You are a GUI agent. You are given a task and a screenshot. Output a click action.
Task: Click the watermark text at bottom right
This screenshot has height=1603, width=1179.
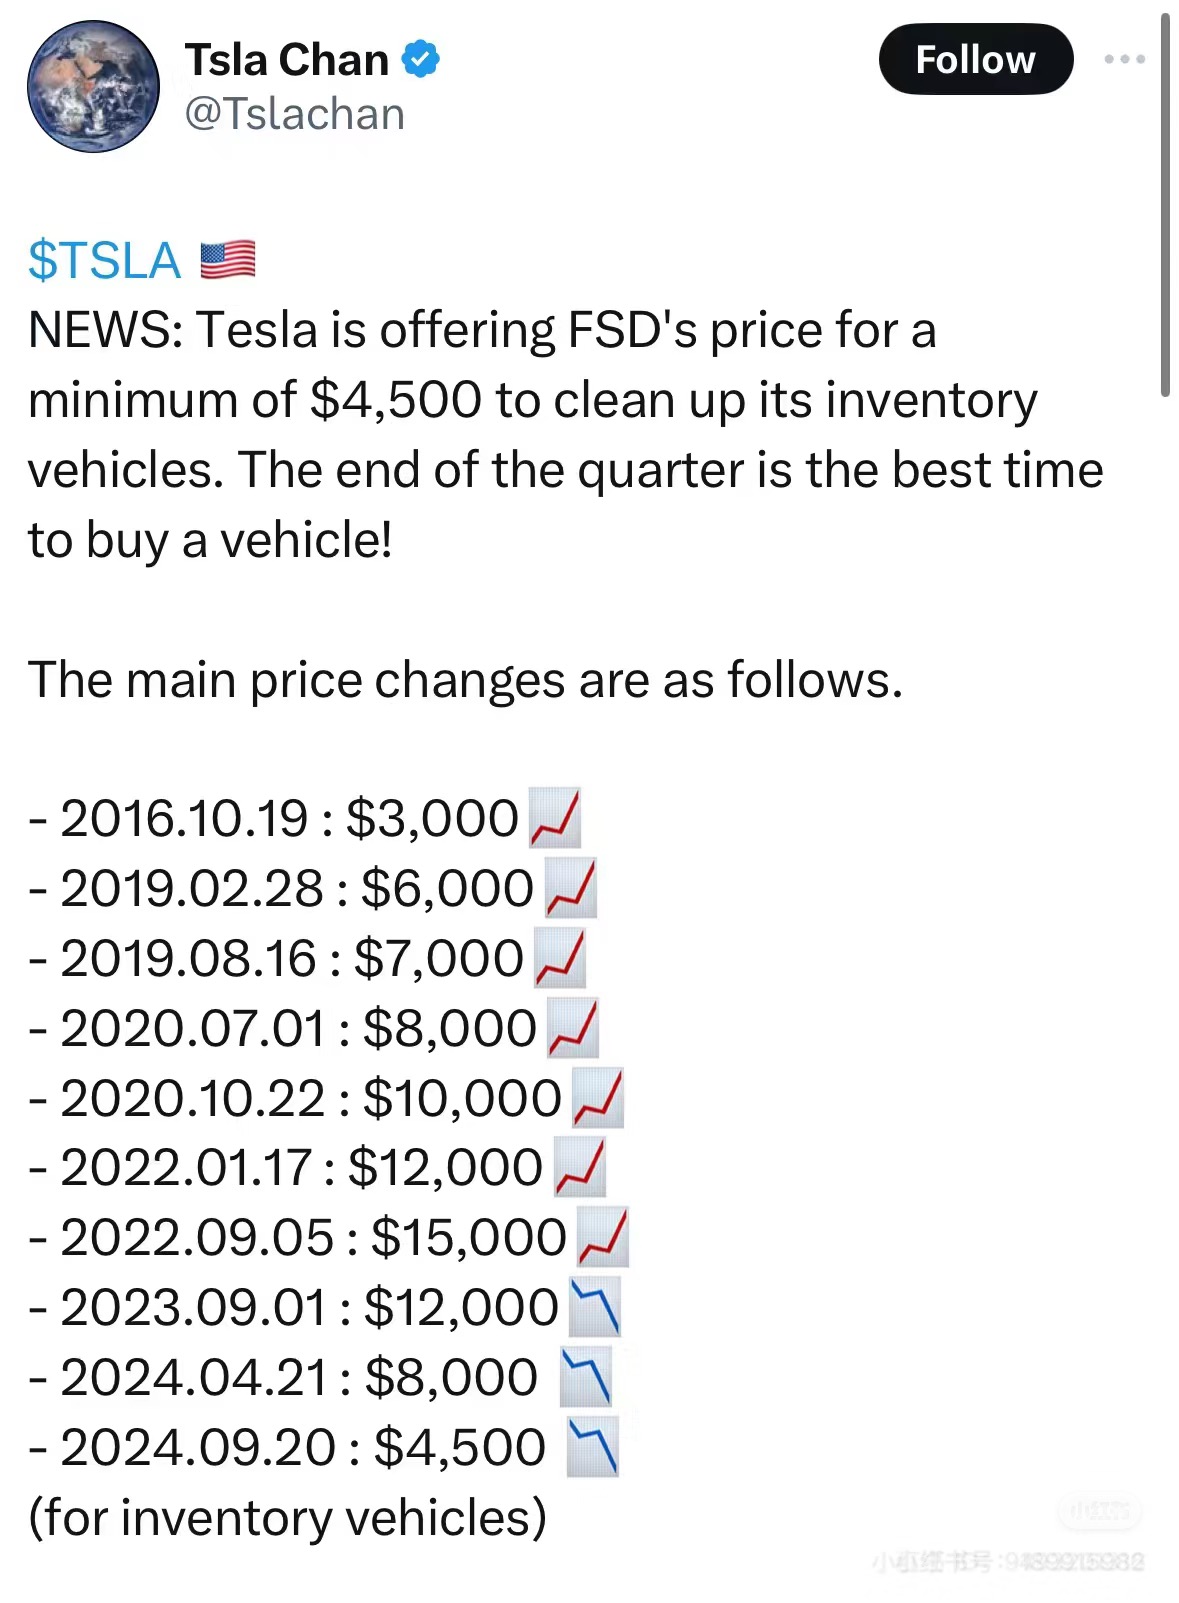[1008, 1561]
